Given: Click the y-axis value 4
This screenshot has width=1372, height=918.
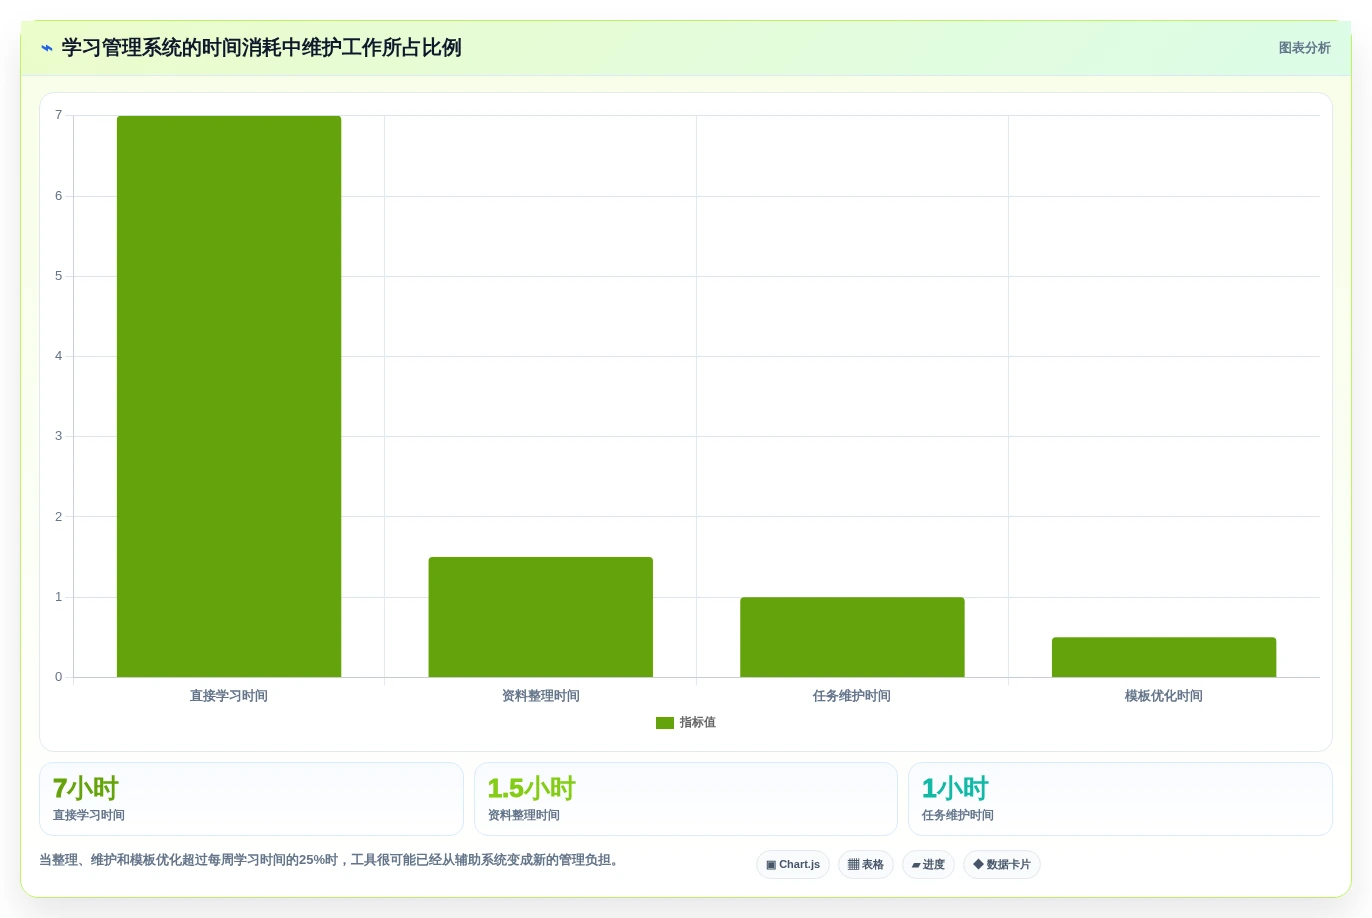Looking at the screenshot, I should (x=58, y=356).
